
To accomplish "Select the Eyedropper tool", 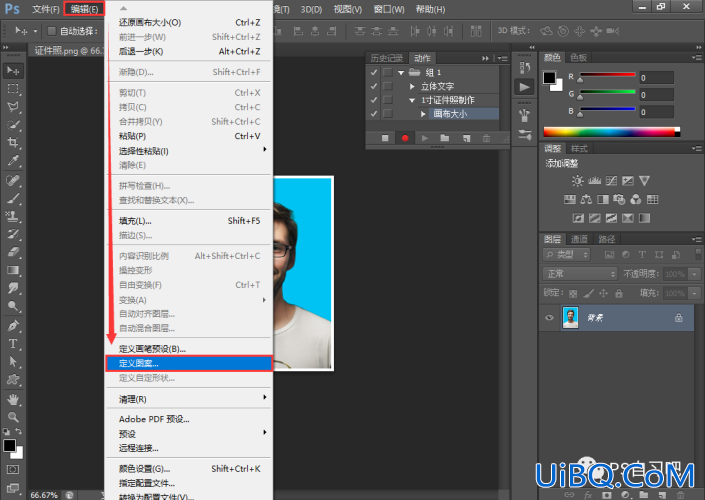I will [13, 161].
